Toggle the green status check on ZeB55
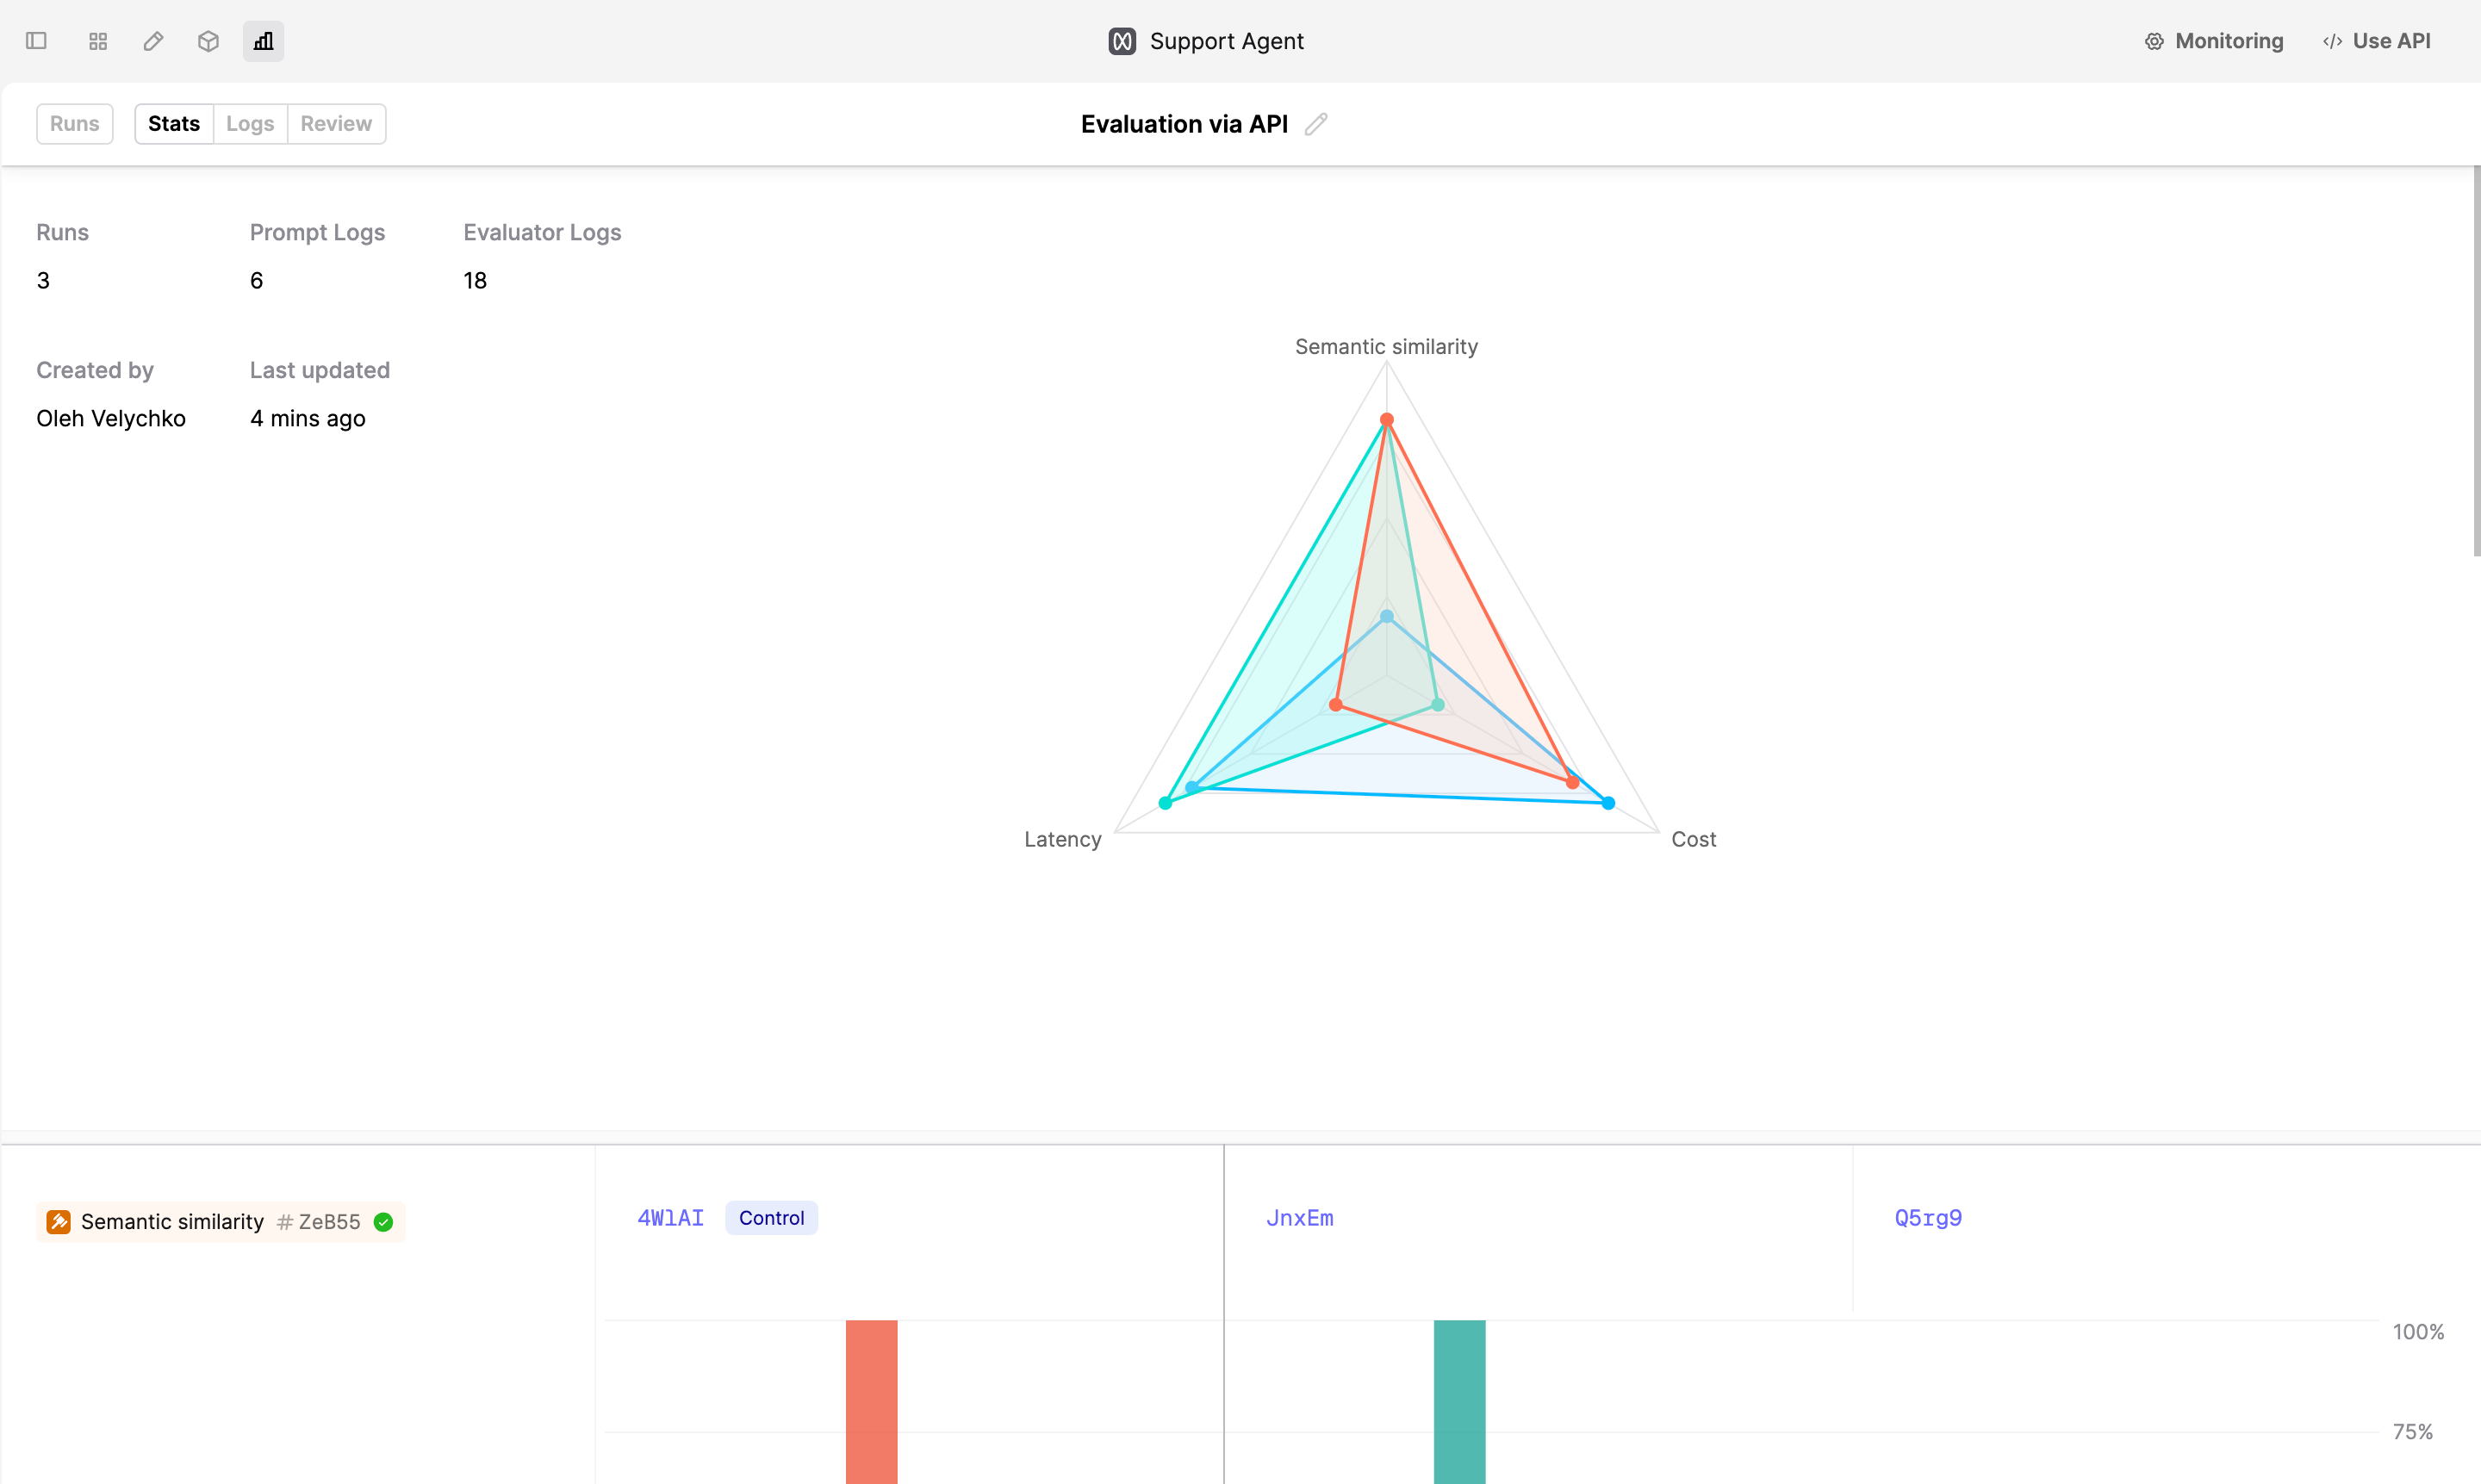This screenshot has width=2481, height=1484. coord(383,1221)
